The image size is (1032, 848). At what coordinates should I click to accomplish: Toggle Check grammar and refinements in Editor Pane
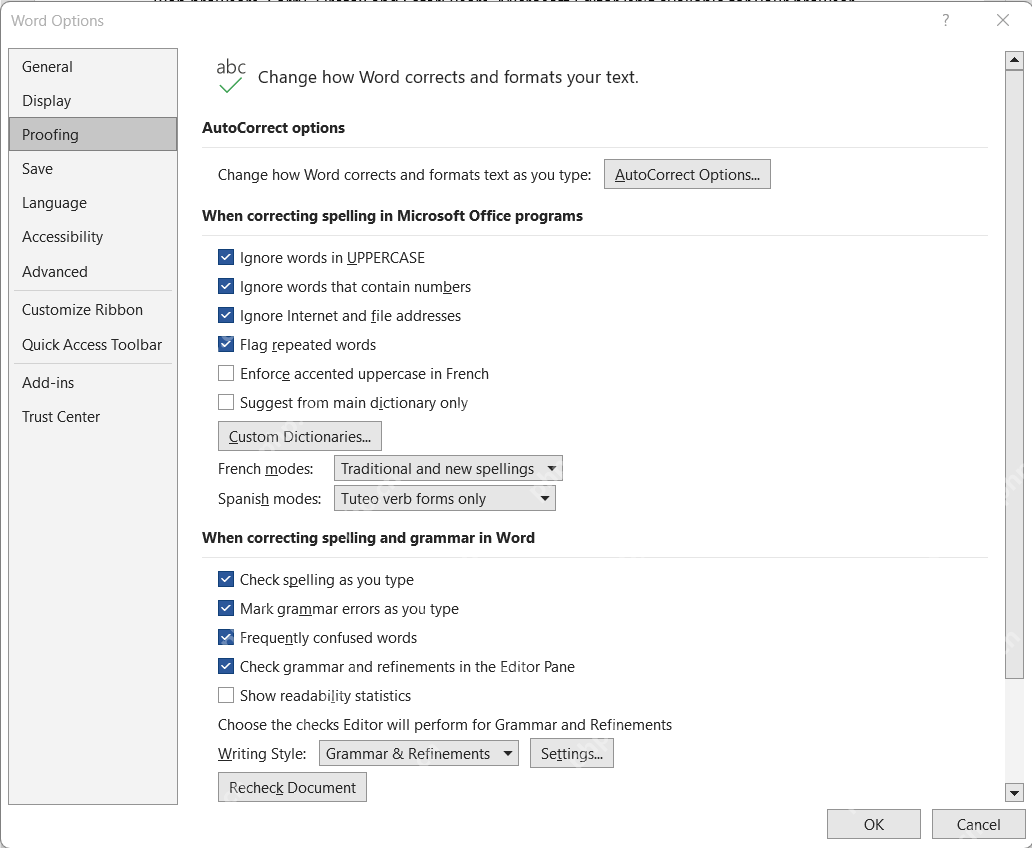pos(226,666)
